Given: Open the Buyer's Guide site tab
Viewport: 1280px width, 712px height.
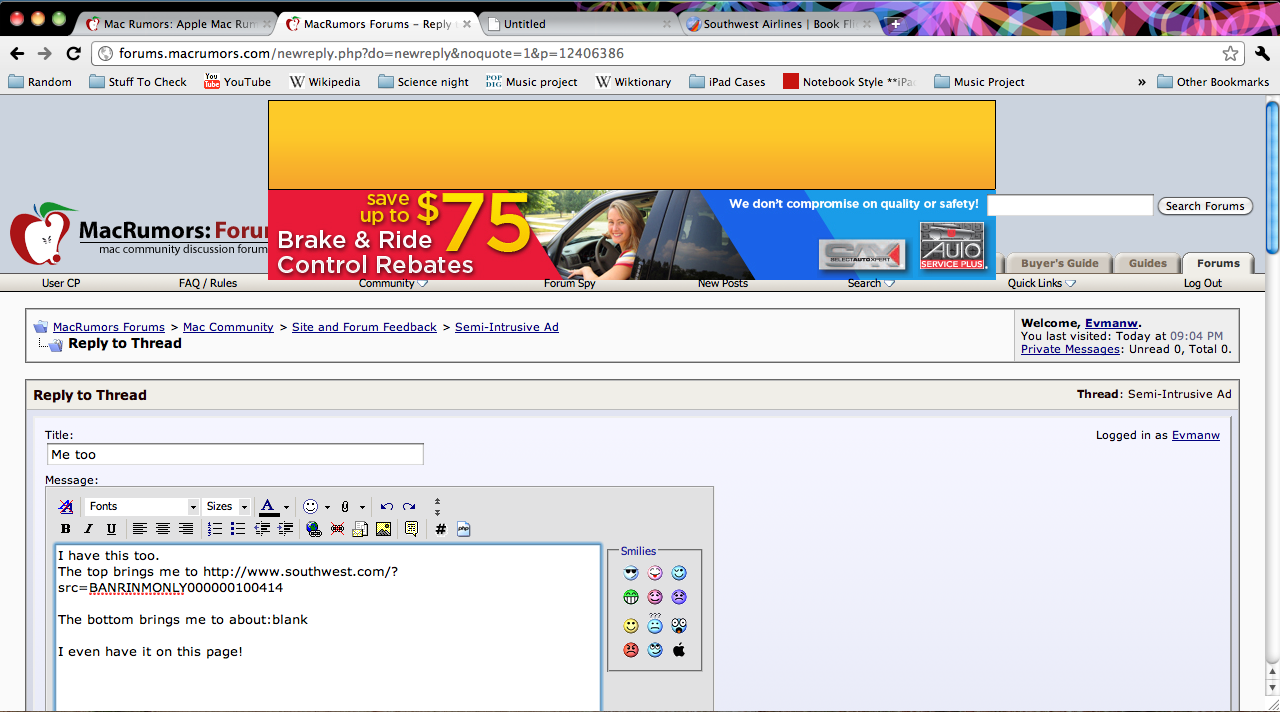Looking at the screenshot, I should [x=1060, y=263].
